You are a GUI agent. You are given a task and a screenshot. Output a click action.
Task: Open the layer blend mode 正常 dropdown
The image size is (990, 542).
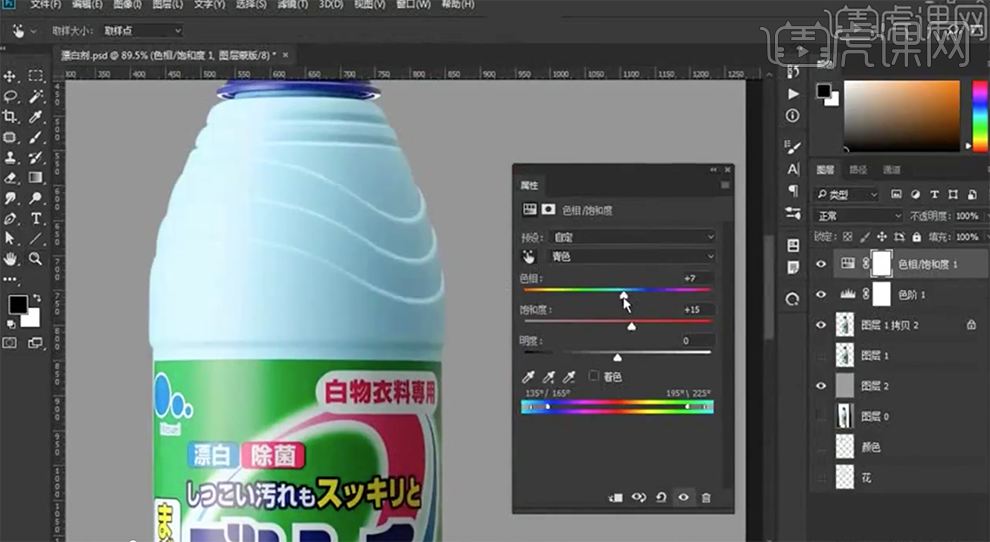[858, 216]
